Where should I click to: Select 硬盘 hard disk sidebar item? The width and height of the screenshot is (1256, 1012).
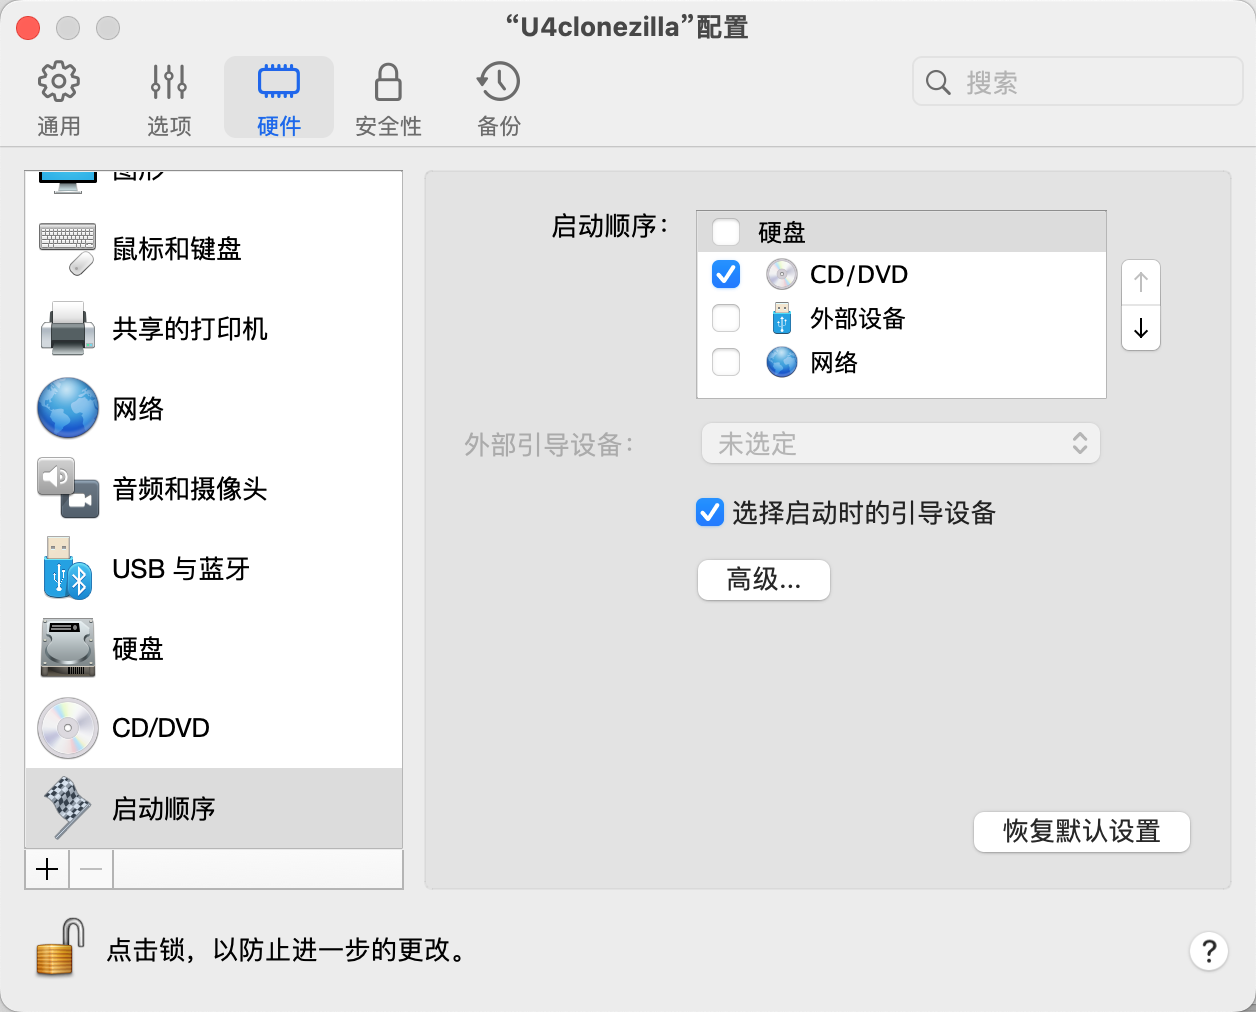tap(138, 649)
